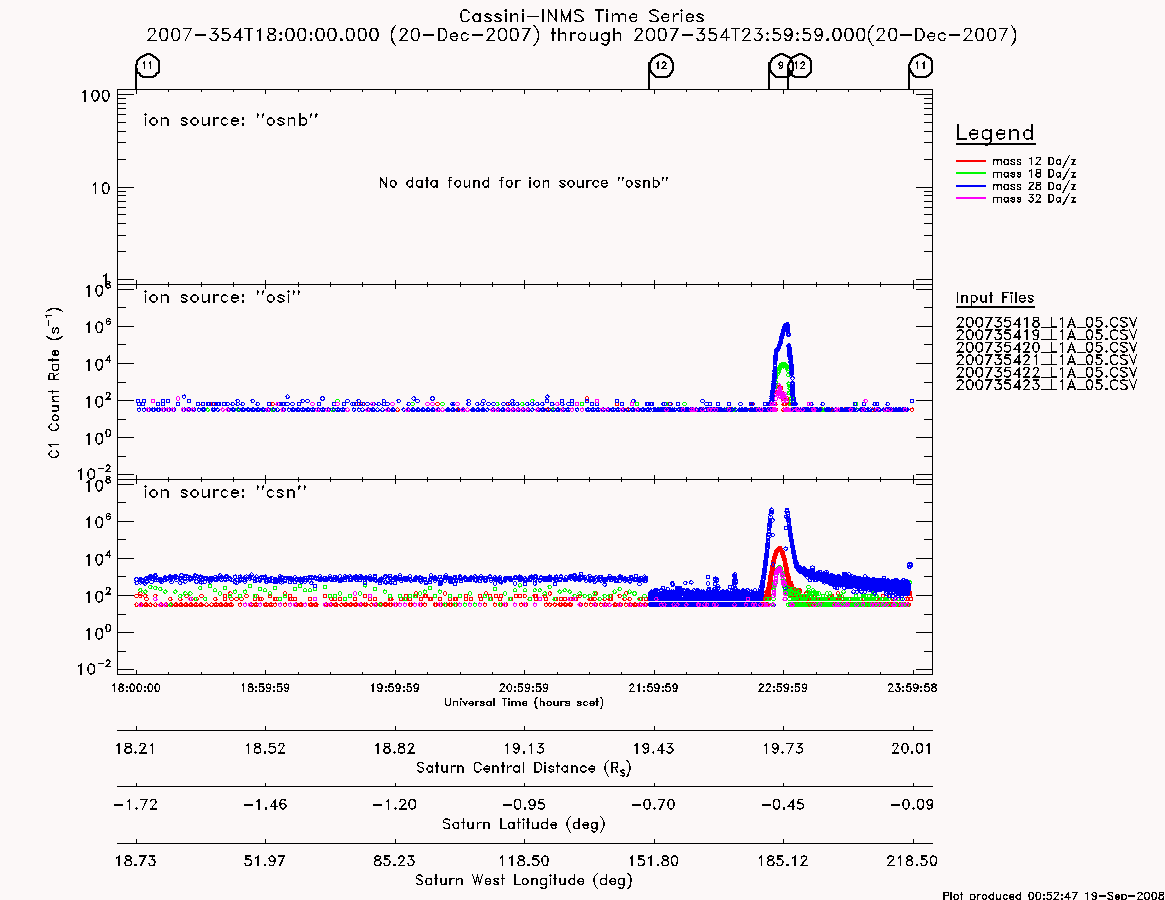Click the 19.73 central distance value
Screen dimensions: 1165x900
(x=783, y=748)
